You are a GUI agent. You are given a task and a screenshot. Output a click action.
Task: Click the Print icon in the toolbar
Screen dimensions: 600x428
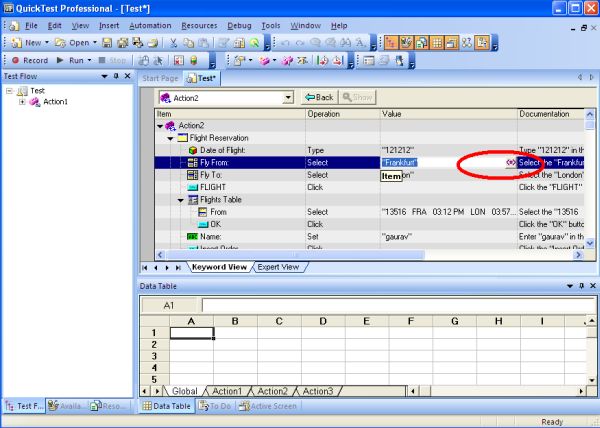point(153,43)
